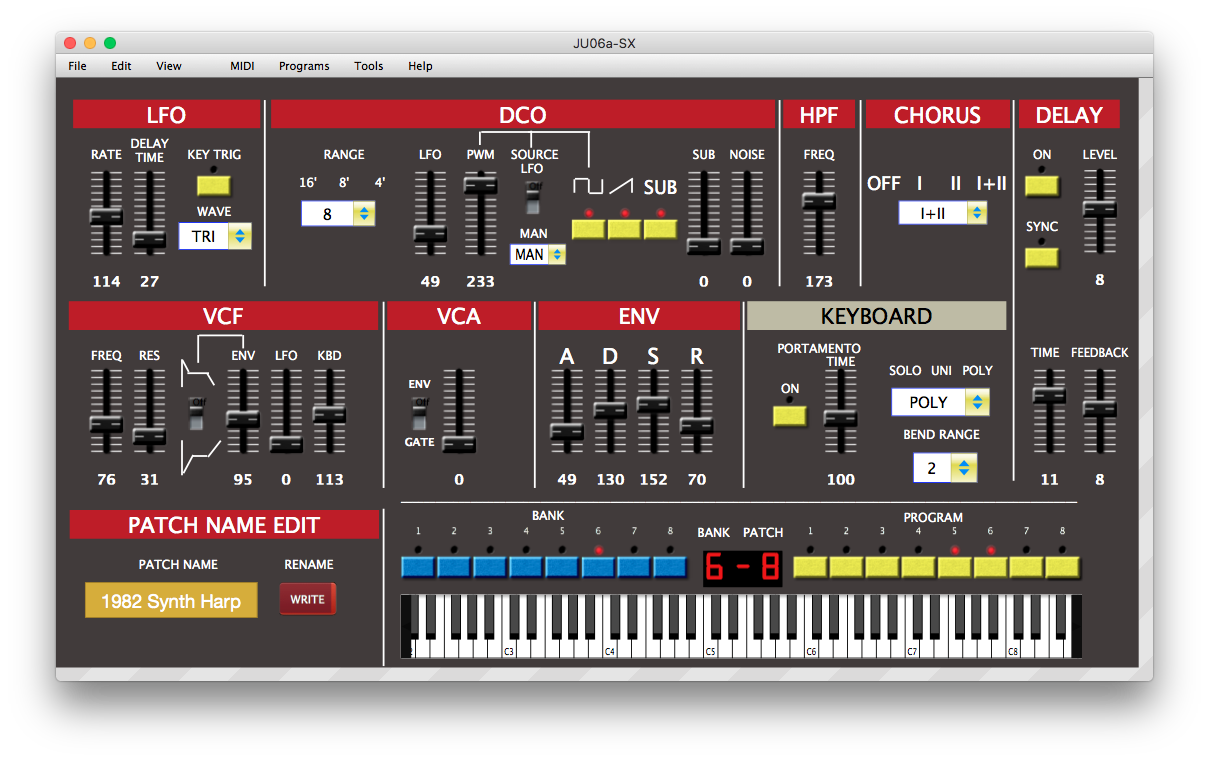The height and width of the screenshot is (761, 1209).
Task: Click patch name field 1982 Synth Harp
Action: click(171, 600)
